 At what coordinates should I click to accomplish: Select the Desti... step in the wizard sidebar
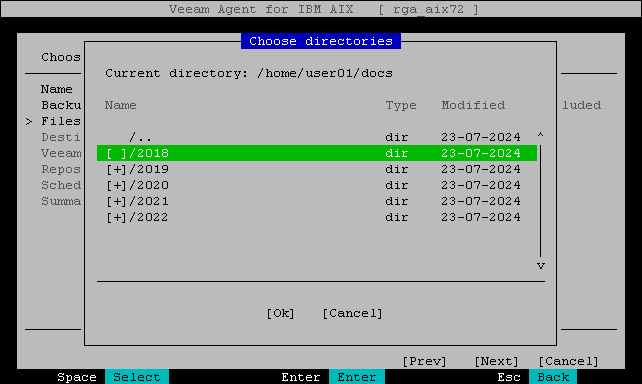coord(61,137)
